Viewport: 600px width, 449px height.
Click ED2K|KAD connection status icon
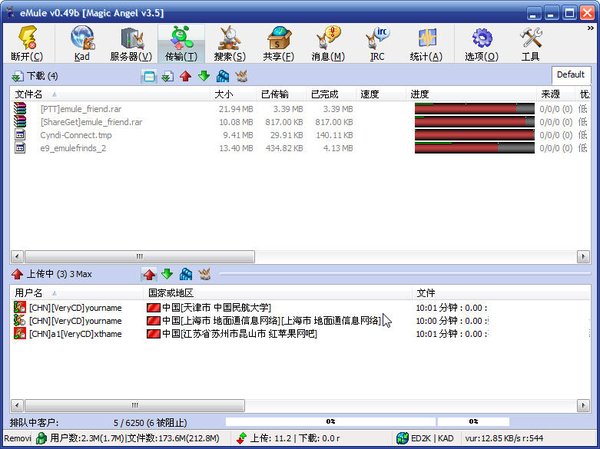pyautogui.click(x=403, y=438)
